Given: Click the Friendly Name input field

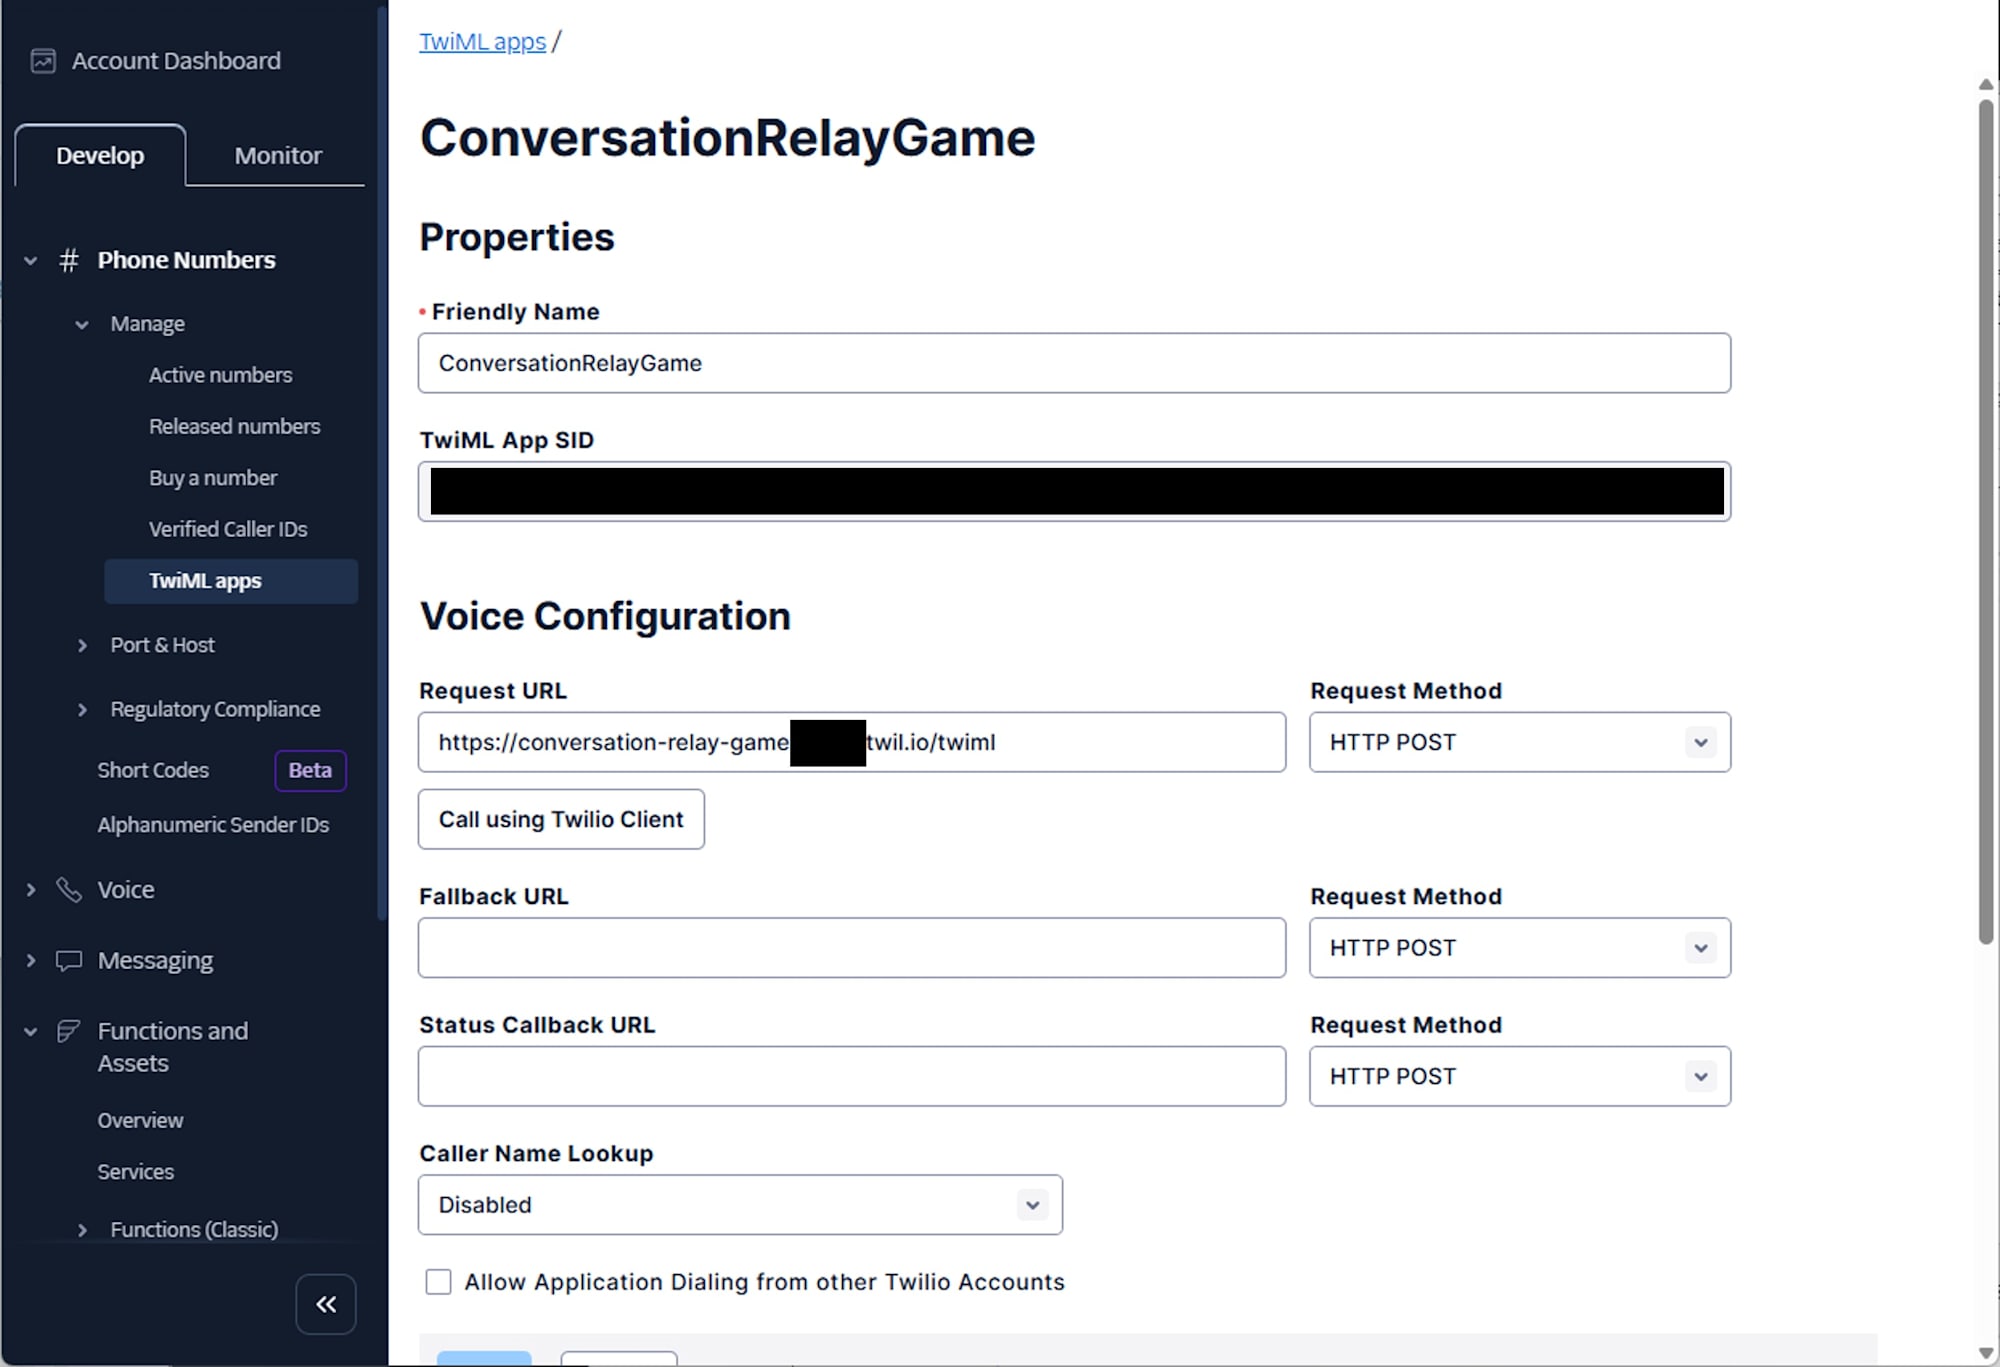Looking at the screenshot, I should pos(1074,363).
